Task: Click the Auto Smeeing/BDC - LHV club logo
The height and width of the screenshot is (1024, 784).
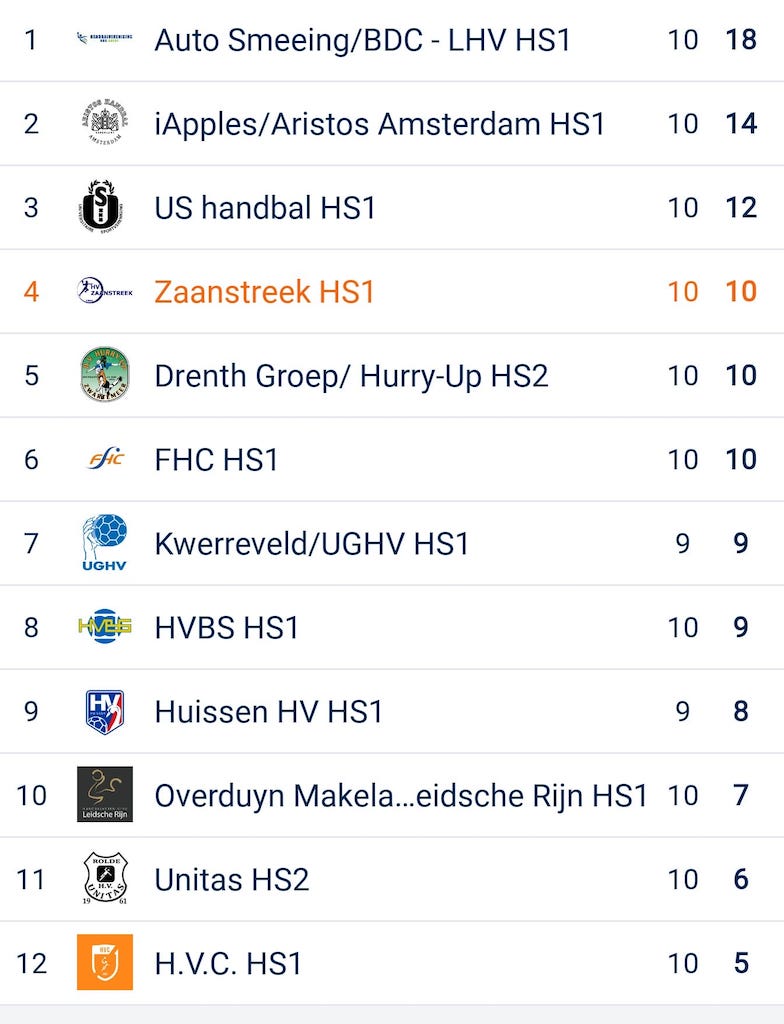Action: (104, 40)
